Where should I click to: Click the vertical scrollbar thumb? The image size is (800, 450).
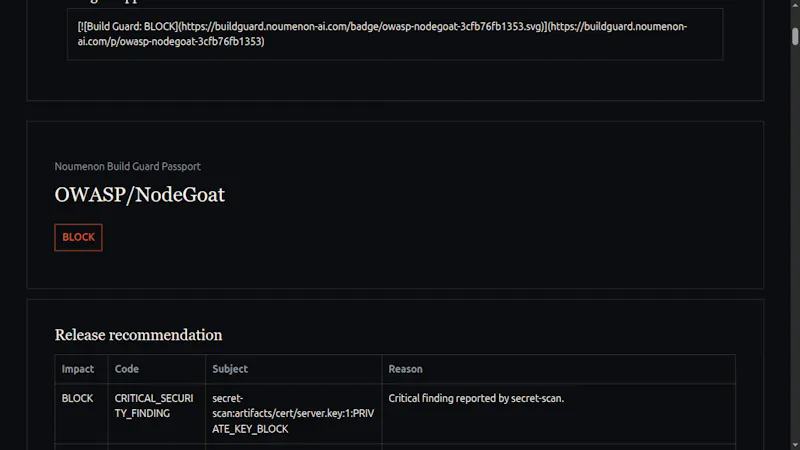tap(795, 37)
